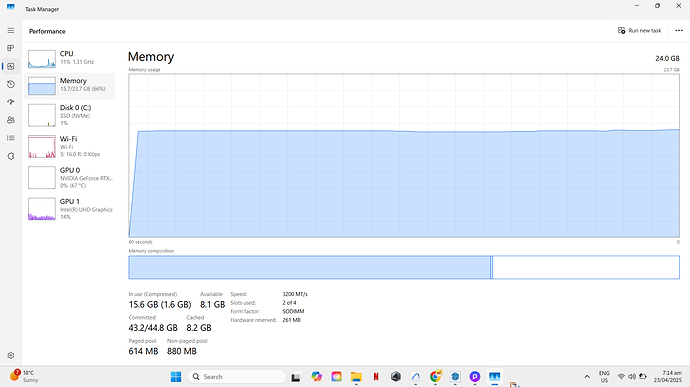The height and width of the screenshot is (387, 690).
Task: Click the Non-paged pool value 880 MB
Action: (182, 351)
